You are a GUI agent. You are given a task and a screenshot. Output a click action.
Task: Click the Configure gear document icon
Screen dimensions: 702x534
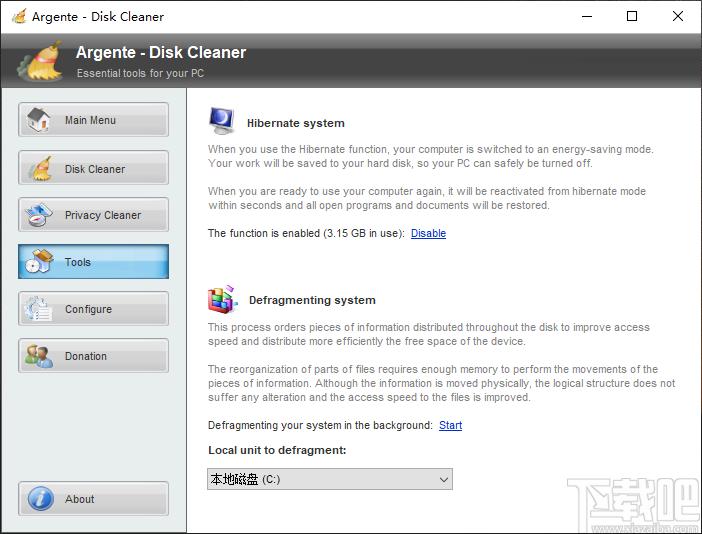(x=39, y=308)
